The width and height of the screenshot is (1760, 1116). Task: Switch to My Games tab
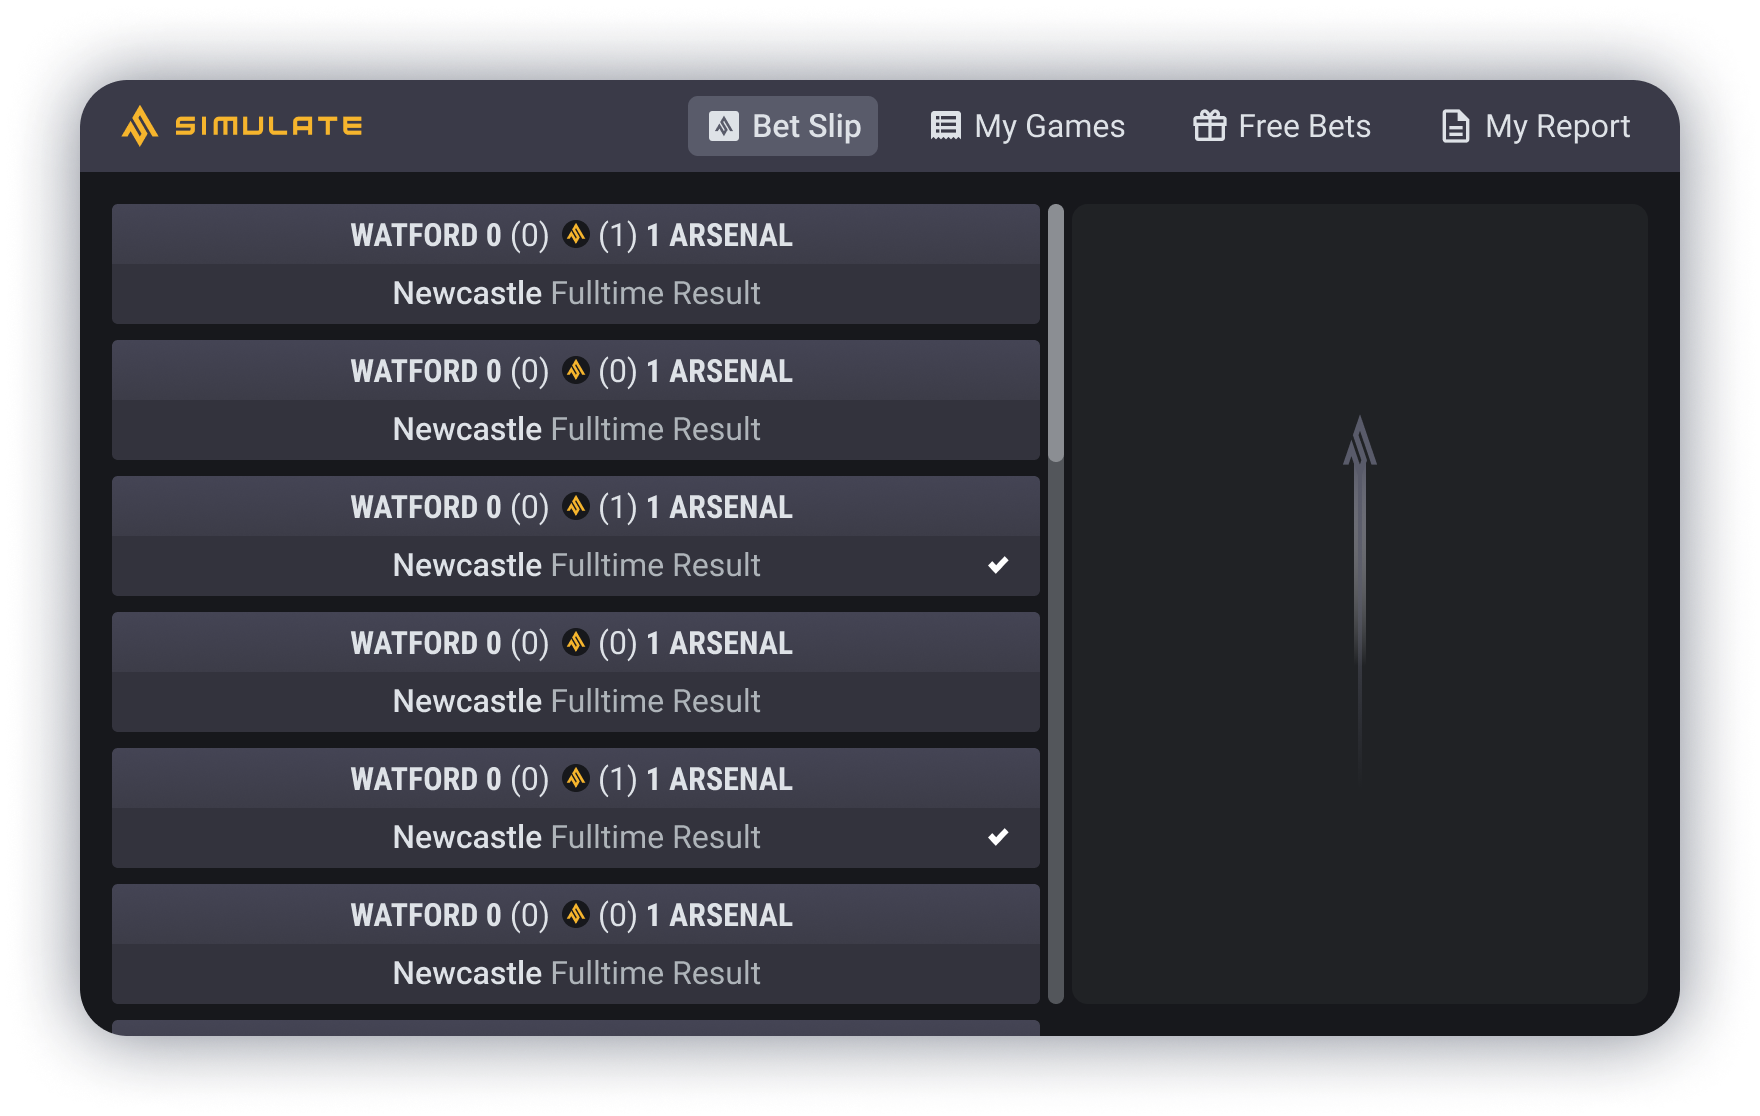(1028, 126)
